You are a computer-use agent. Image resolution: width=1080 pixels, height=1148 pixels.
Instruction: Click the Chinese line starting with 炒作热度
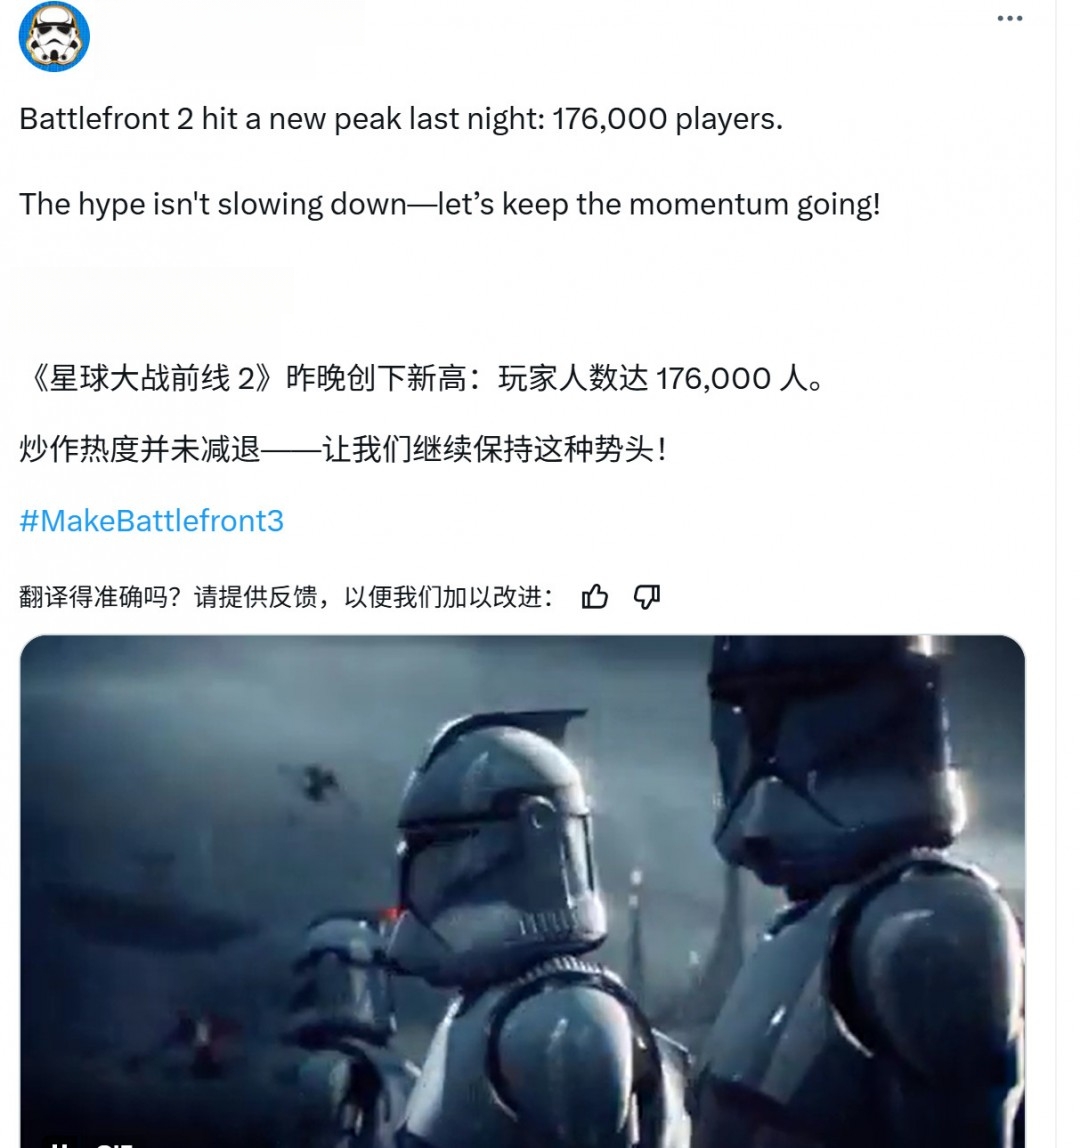pyautogui.click(x=343, y=449)
